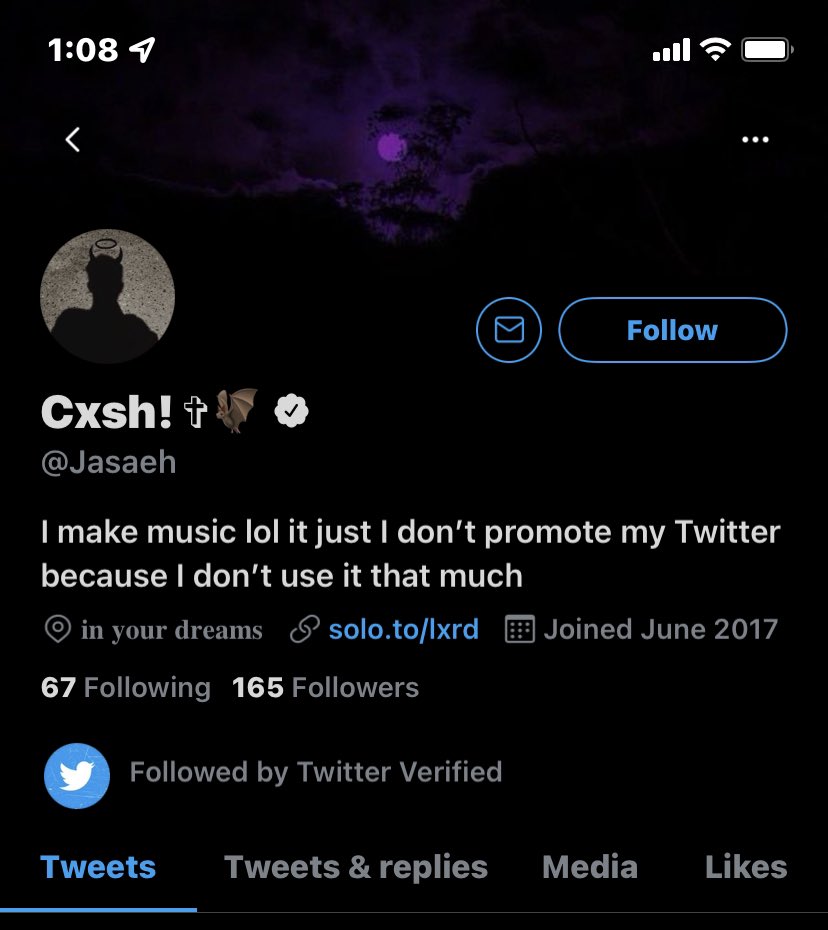
Task: Select the Tweets tab
Action: (x=98, y=867)
